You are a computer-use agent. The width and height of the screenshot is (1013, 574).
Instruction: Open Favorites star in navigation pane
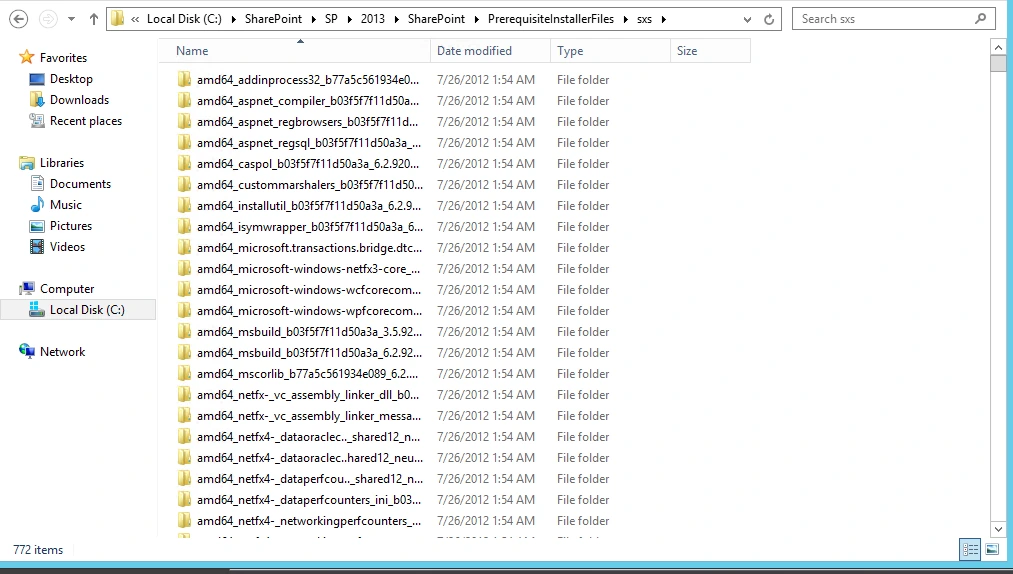tap(26, 58)
